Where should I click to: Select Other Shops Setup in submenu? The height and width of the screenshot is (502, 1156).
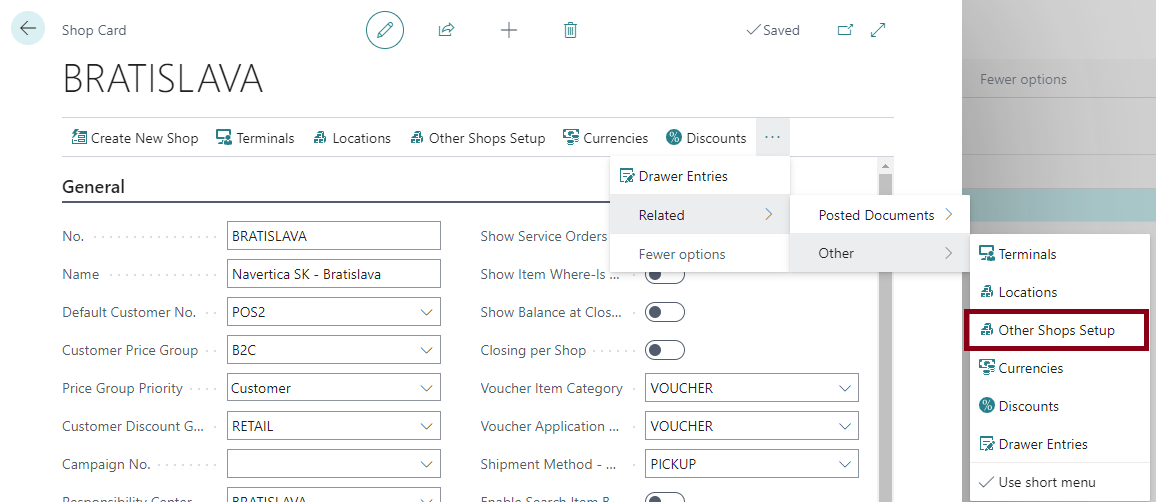pyautogui.click(x=1056, y=330)
